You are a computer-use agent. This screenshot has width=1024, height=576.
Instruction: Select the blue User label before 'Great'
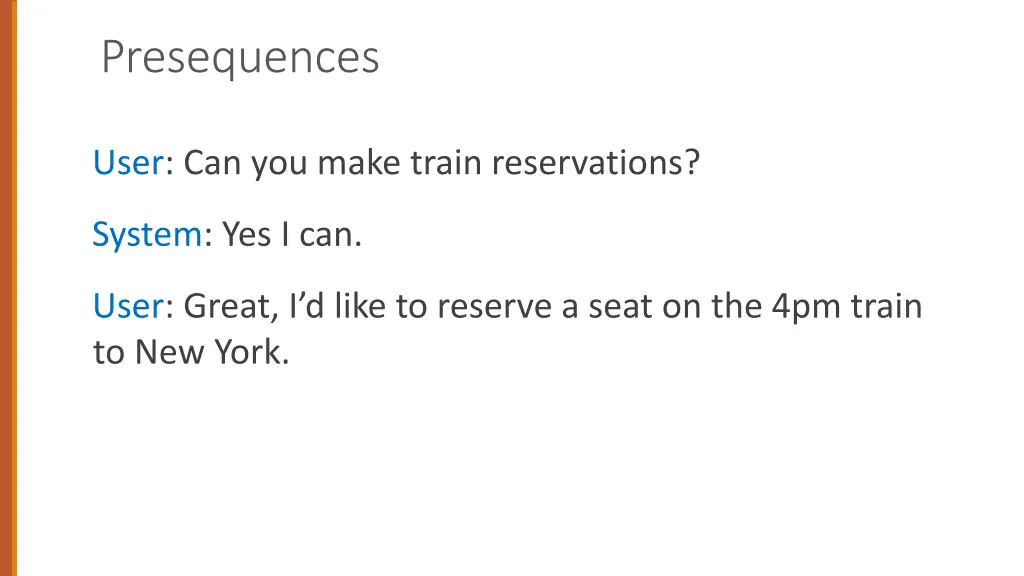(128, 306)
